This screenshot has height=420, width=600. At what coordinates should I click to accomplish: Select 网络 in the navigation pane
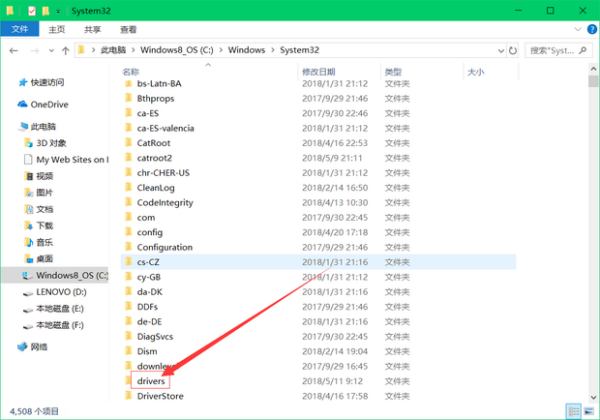38,346
